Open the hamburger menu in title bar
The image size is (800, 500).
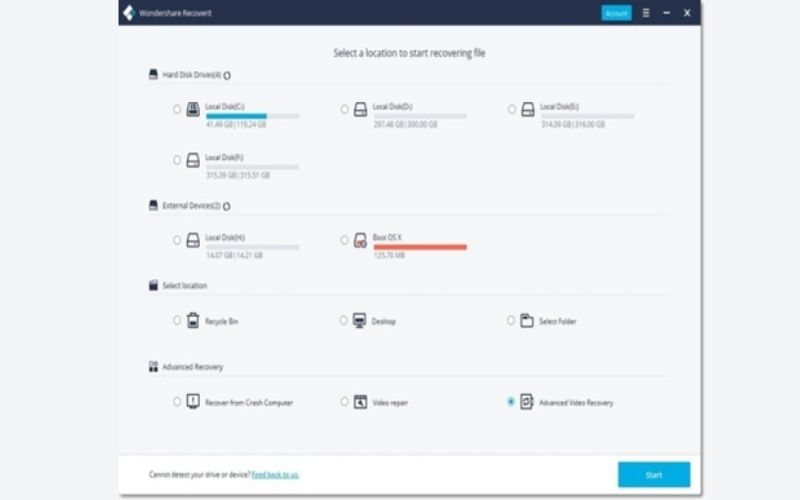(646, 13)
